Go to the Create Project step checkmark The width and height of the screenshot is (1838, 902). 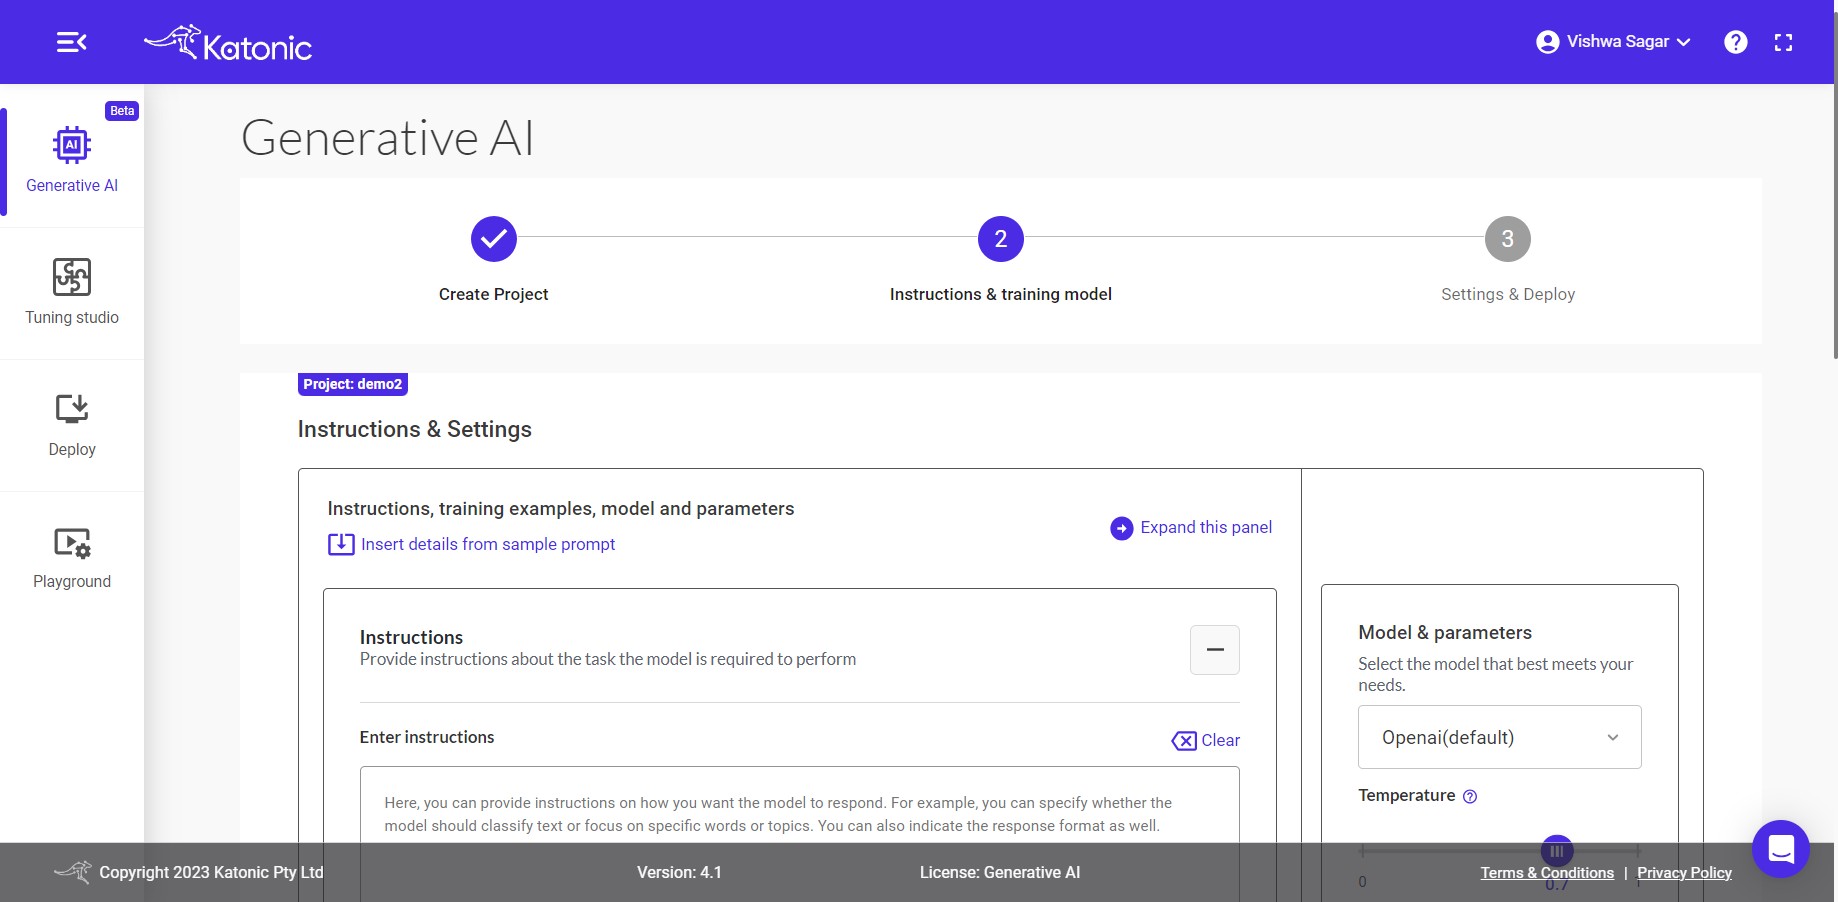[x=494, y=239]
